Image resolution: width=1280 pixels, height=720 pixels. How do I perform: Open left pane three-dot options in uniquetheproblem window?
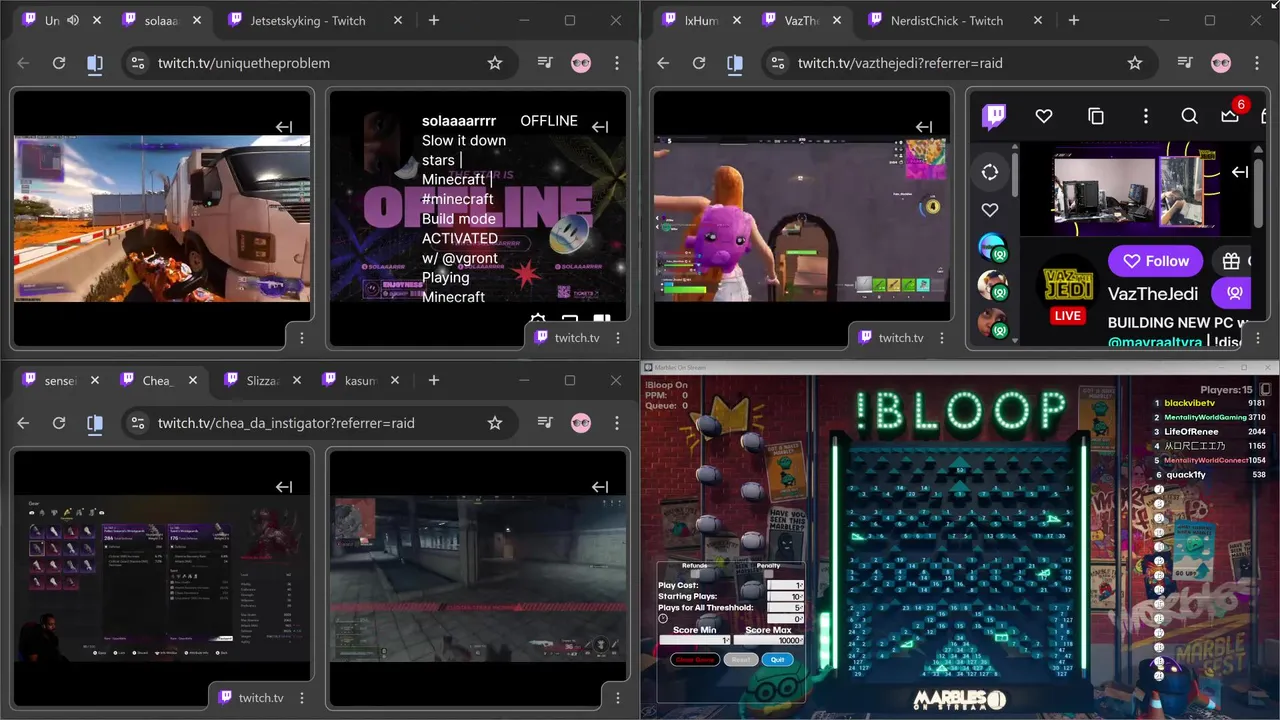click(x=302, y=338)
